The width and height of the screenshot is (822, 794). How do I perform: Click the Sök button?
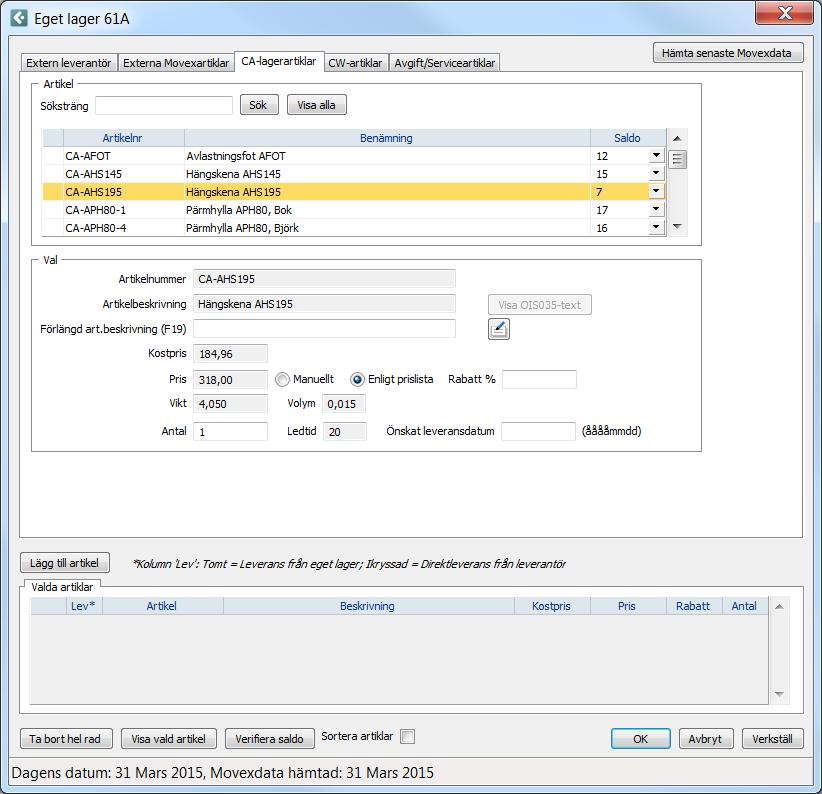tap(259, 105)
